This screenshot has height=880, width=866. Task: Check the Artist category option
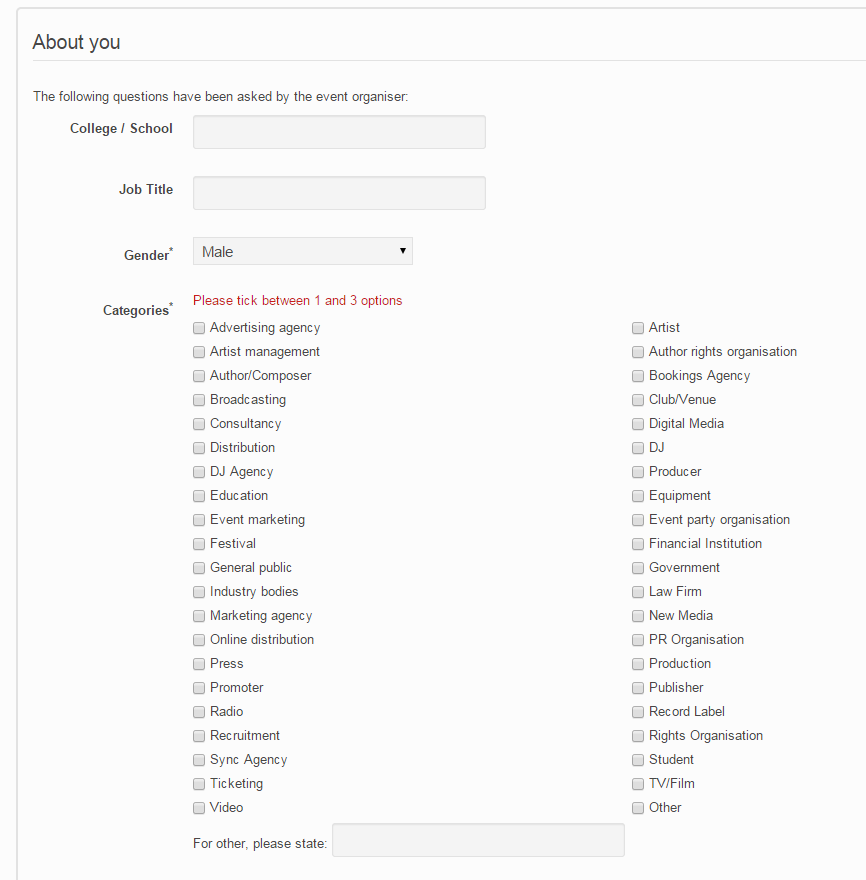[638, 328]
